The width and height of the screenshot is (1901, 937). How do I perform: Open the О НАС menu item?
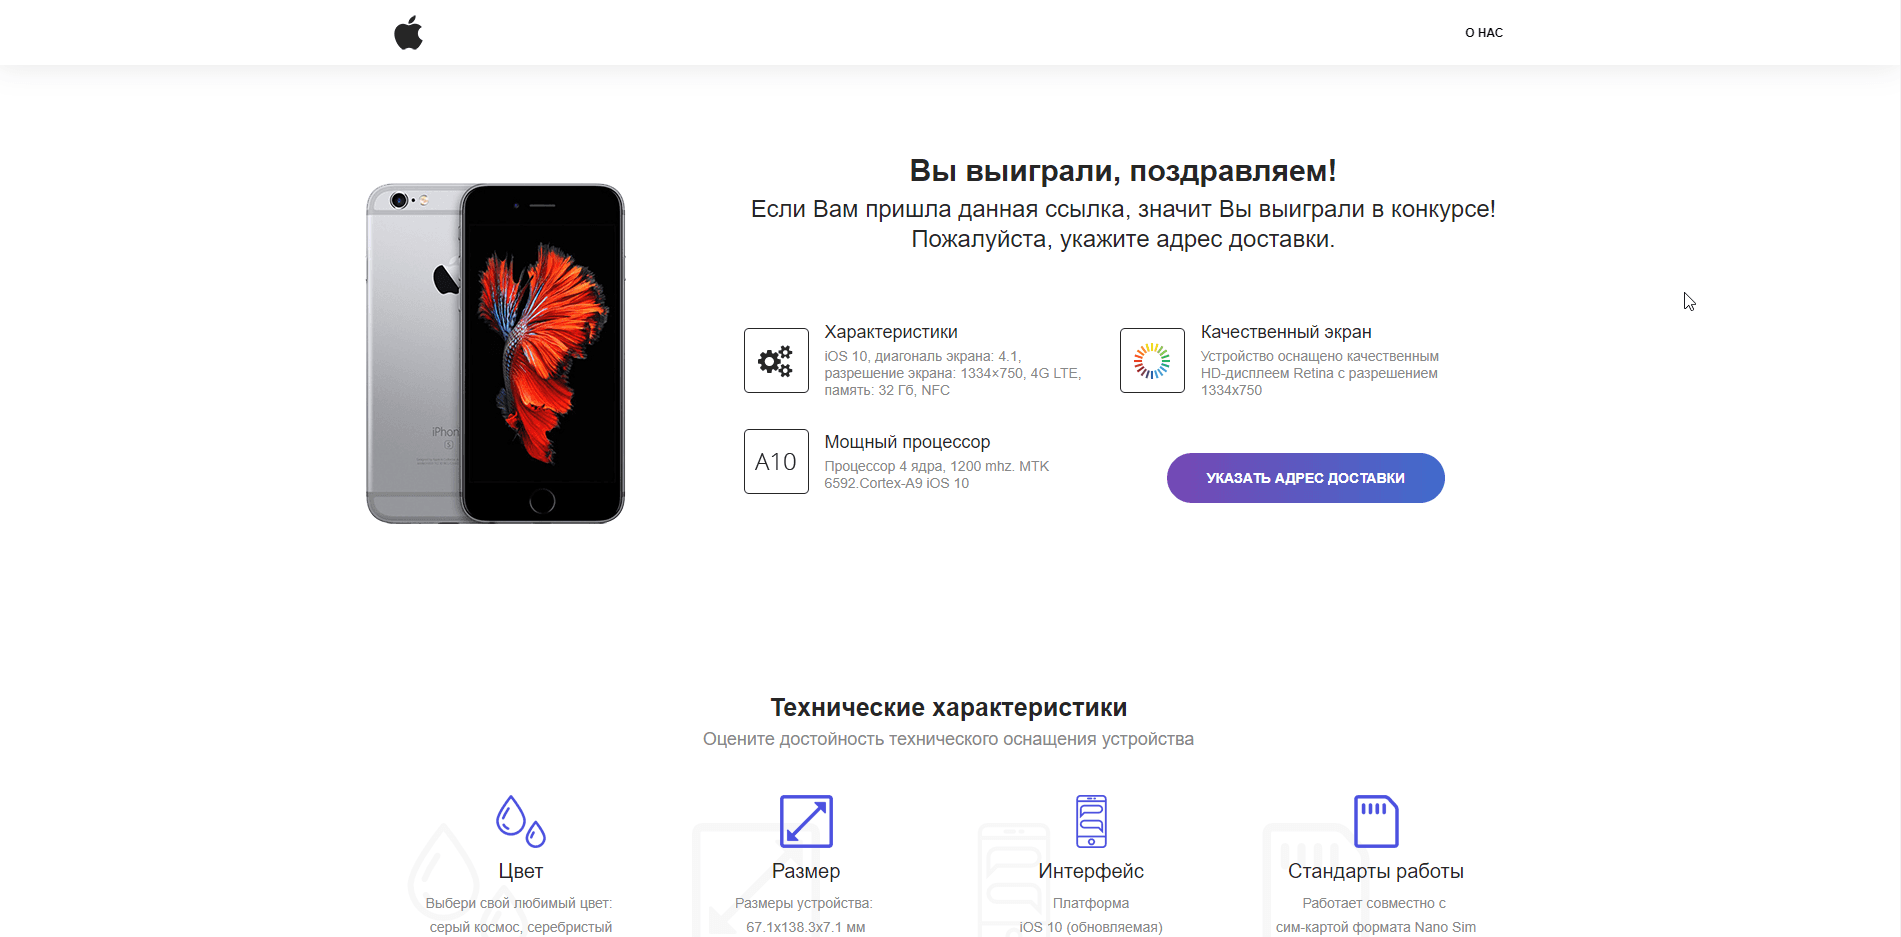coord(1483,32)
